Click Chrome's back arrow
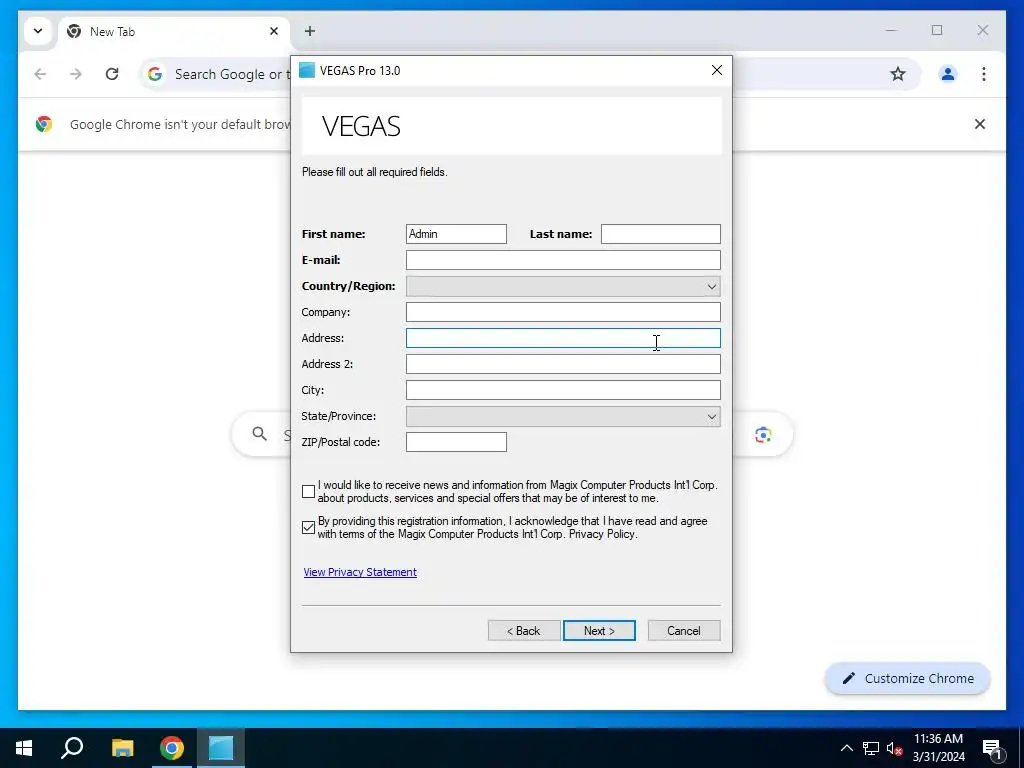 click(40, 74)
